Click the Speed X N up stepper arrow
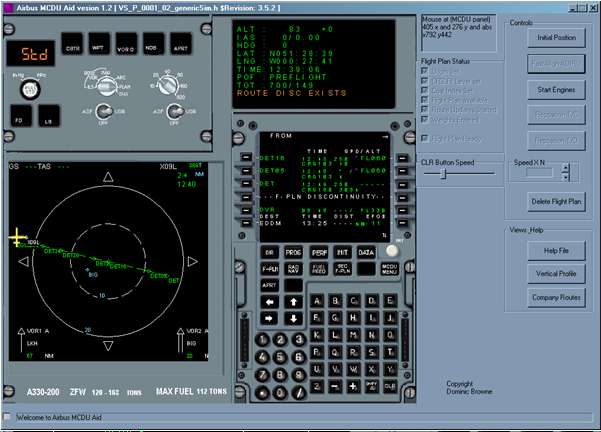This screenshot has height=432, width=601. click(x=565, y=168)
